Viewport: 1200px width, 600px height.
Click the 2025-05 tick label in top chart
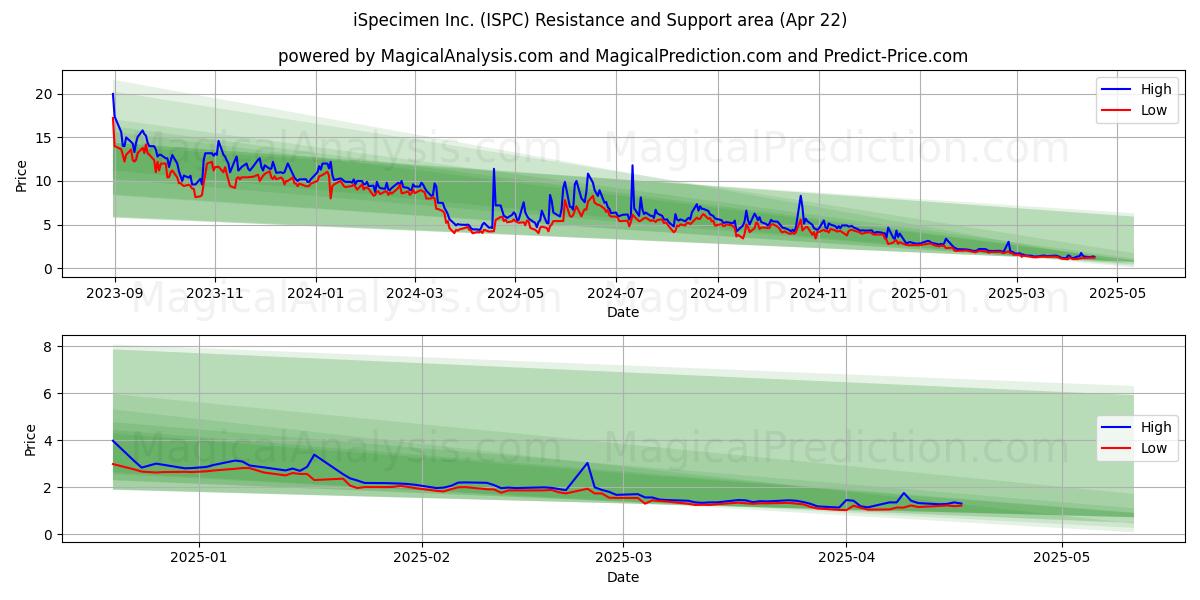(1117, 293)
